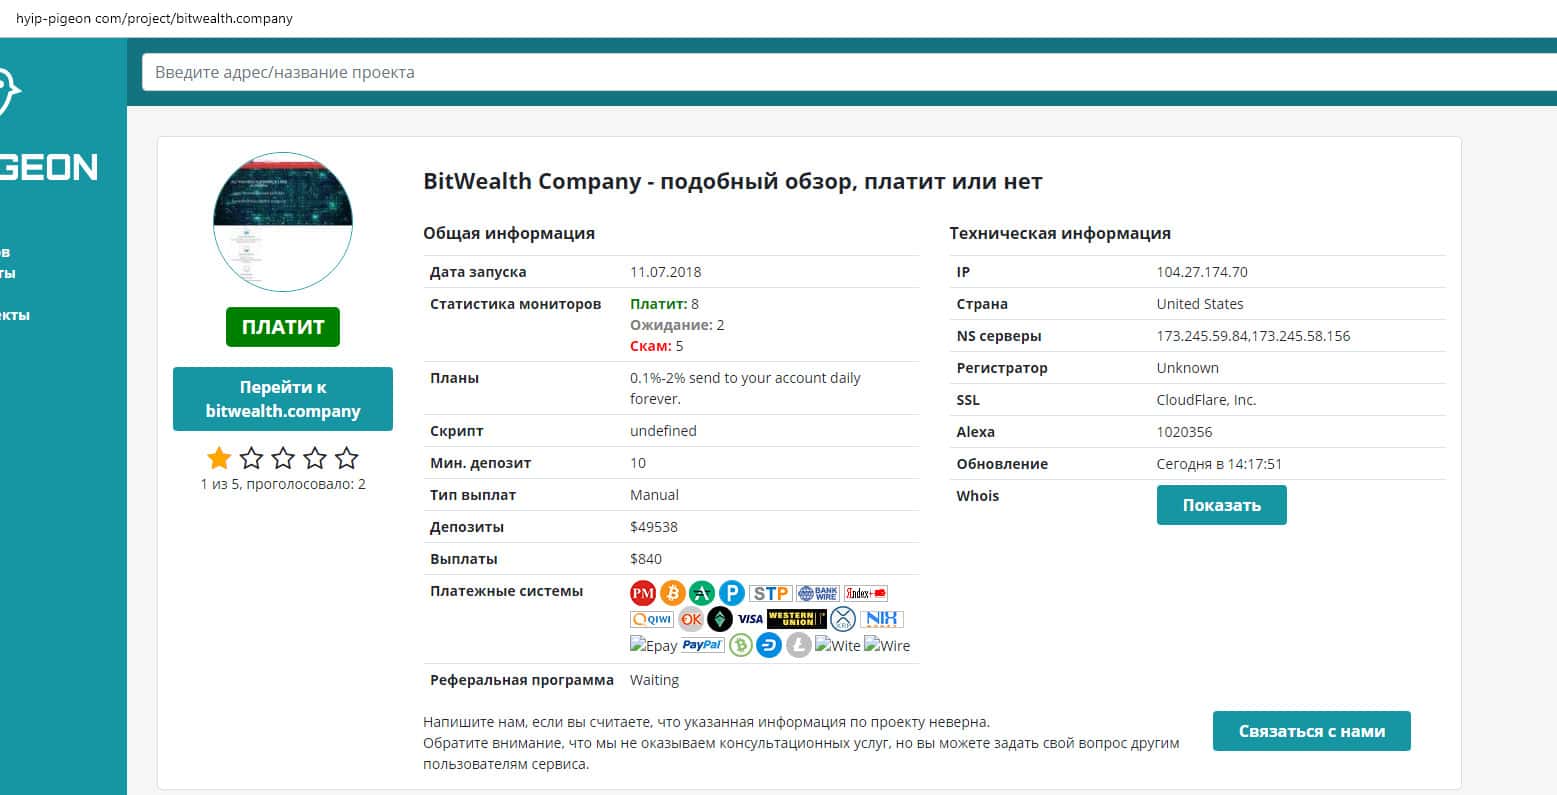The height and width of the screenshot is (795, 1557).
Task: Click the XRP Ripple payment icon
Action: tap(844, 619)
